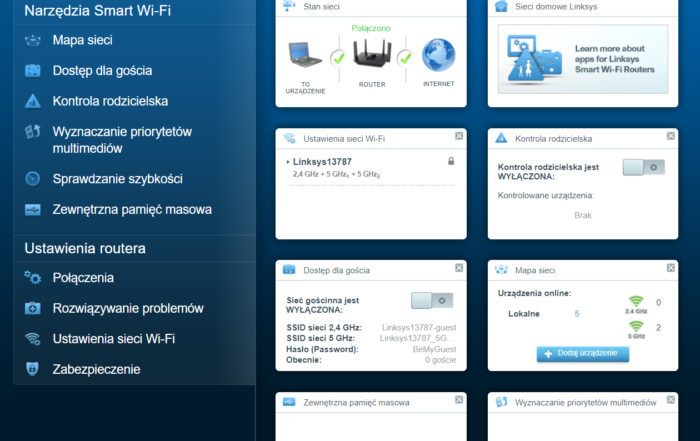Screen dimensions: 700x441
Task: Click the Stan sieci header icon
Action: (x=289, y=5)
